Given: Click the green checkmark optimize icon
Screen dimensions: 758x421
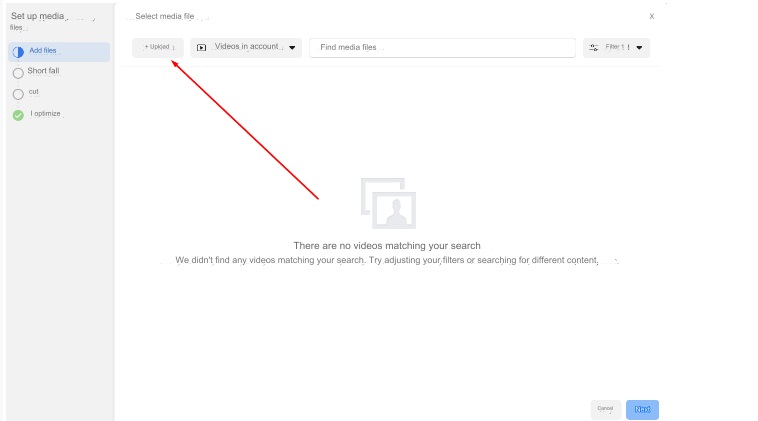Looking at the screenshot, I should pos(17,115).
